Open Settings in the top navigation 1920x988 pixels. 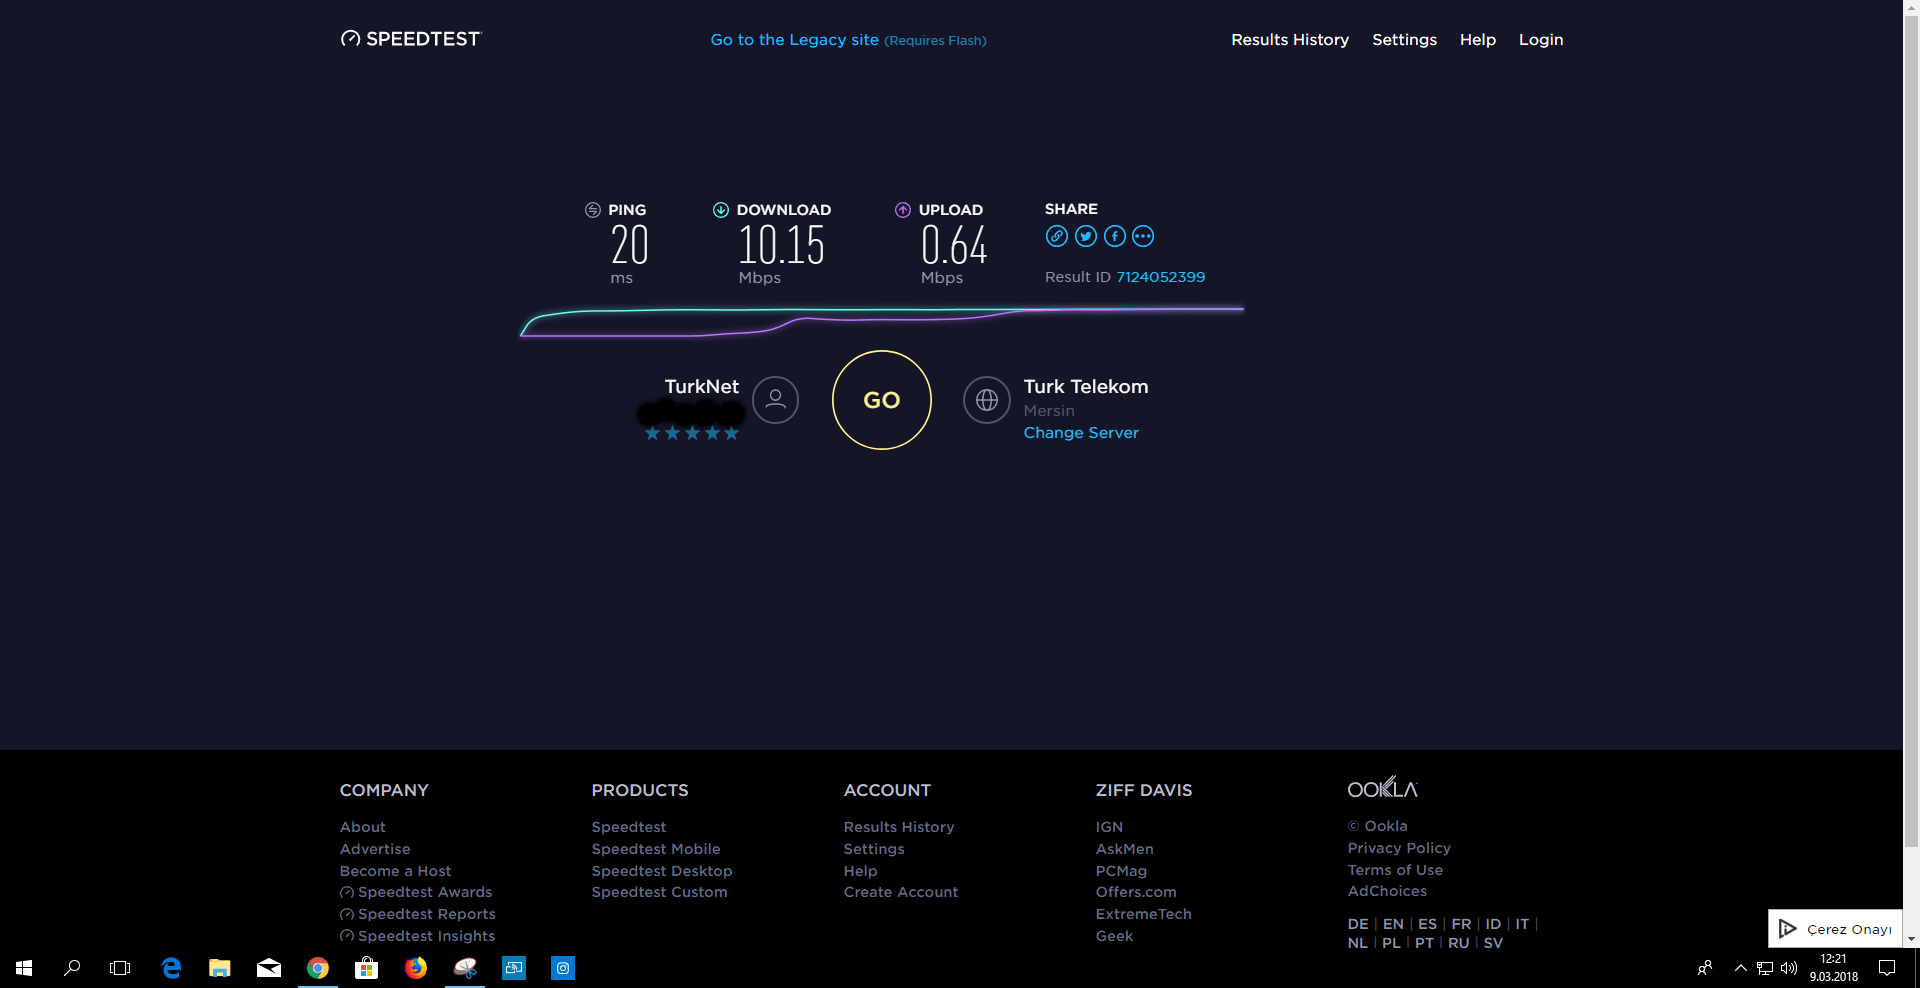click(x=1404, y=40)
